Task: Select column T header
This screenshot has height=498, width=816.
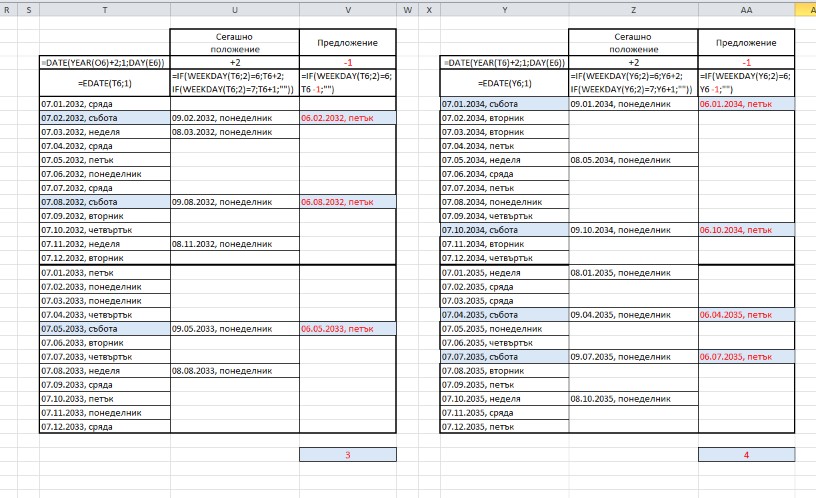Action: coord(105,9)
